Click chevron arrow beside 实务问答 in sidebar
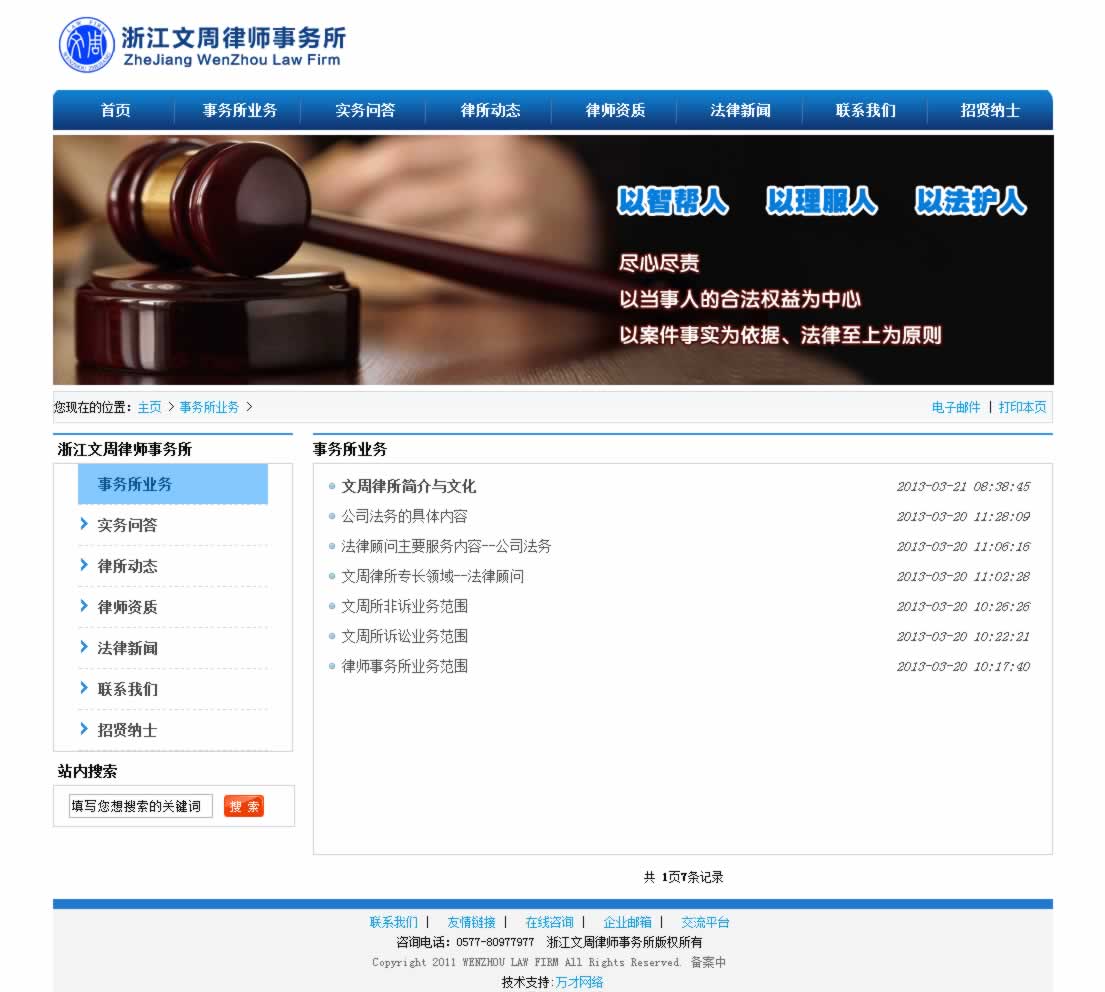 [x=84, y=524]
